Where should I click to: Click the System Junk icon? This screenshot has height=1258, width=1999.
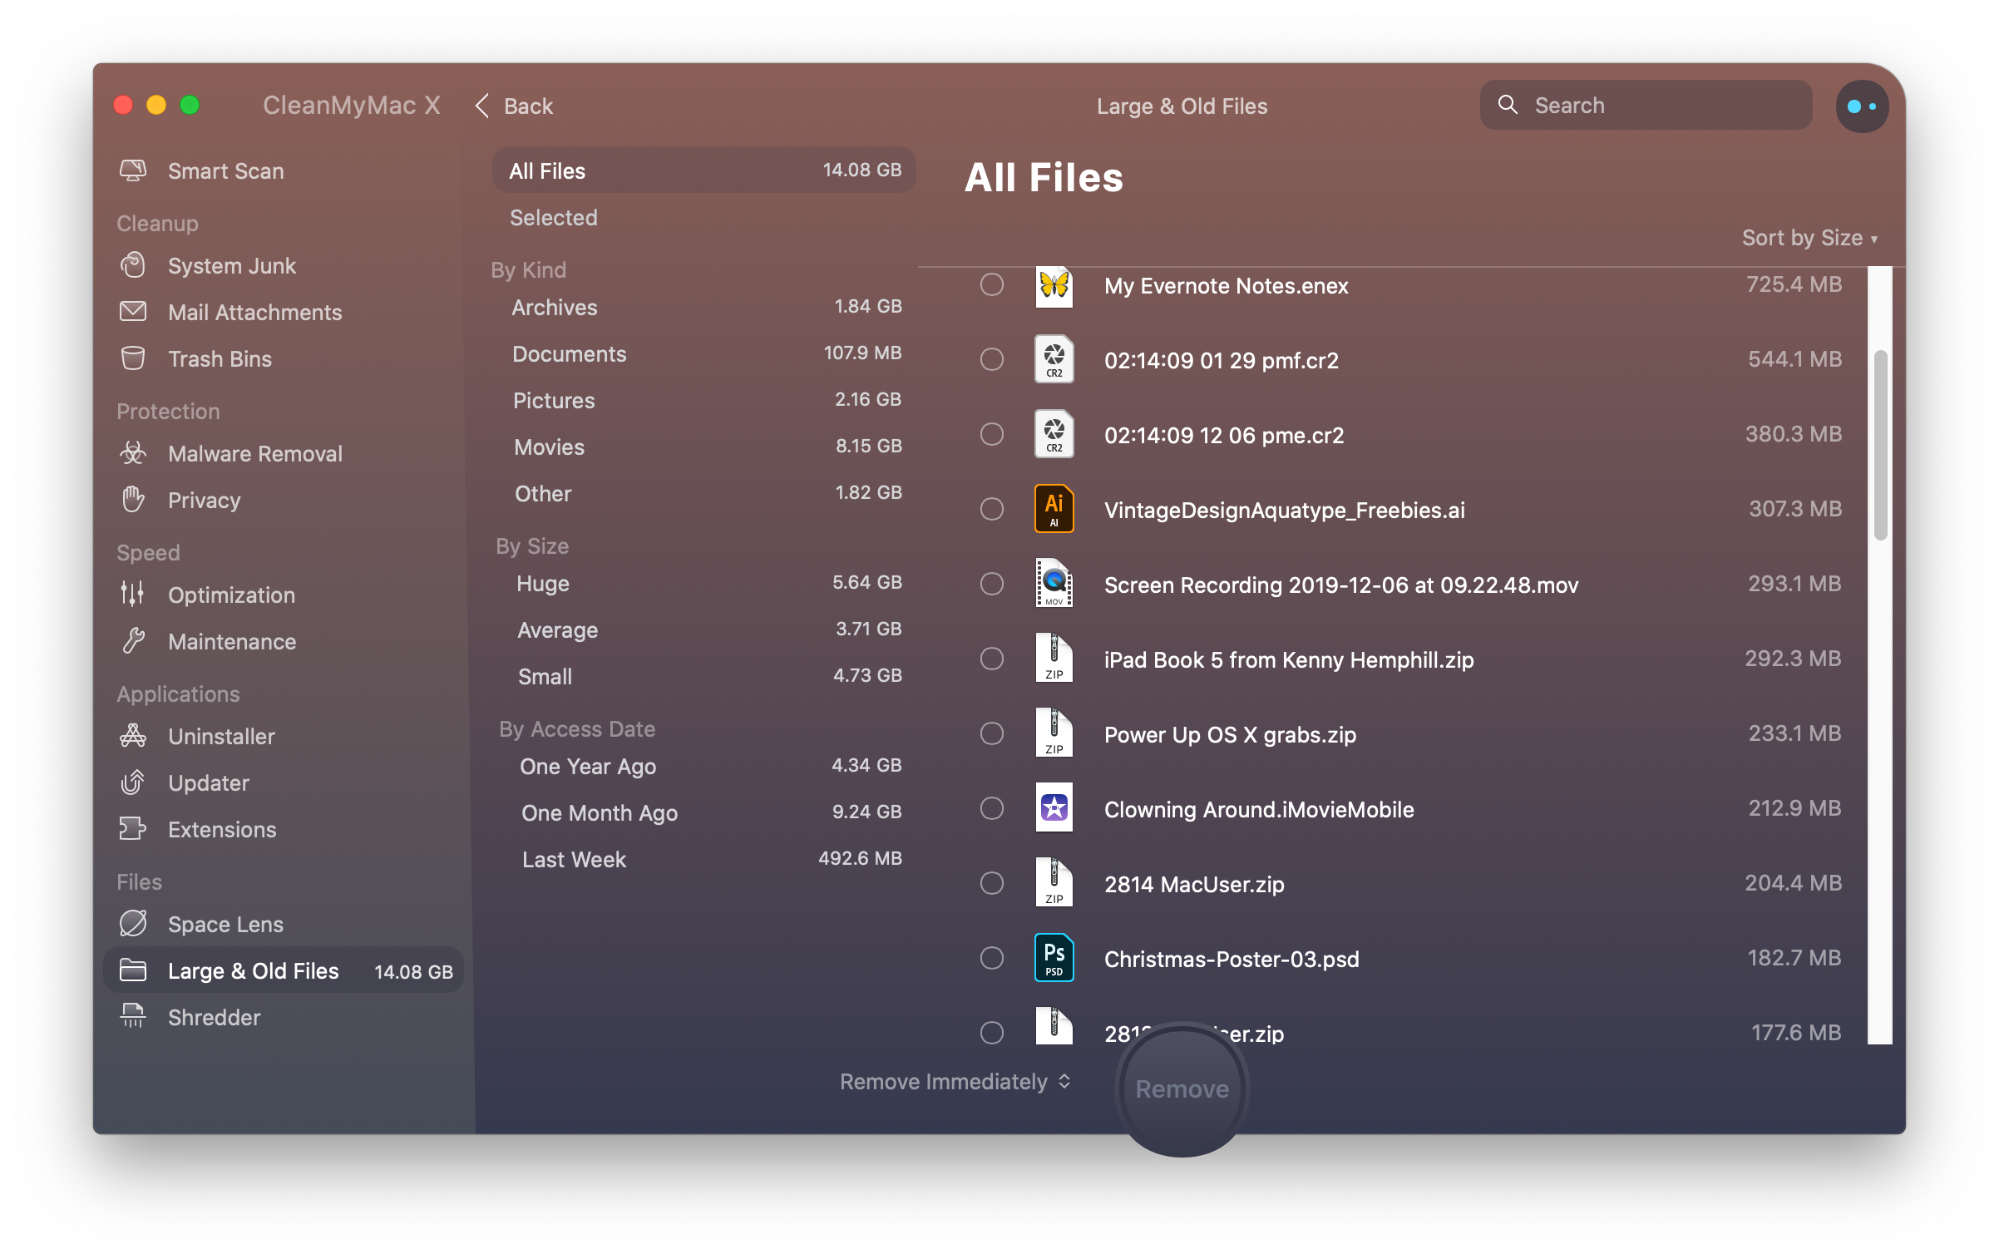point(132,265)
